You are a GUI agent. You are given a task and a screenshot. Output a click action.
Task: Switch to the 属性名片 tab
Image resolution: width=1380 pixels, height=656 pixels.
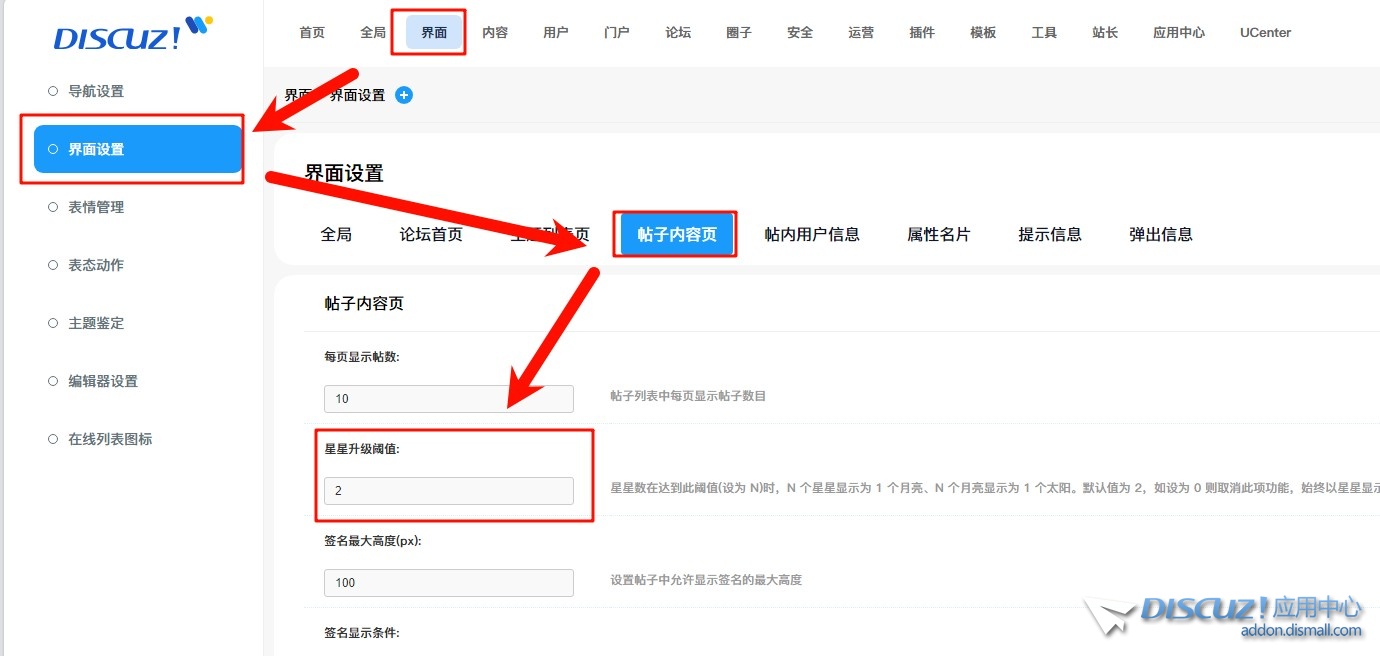[939, 234]
